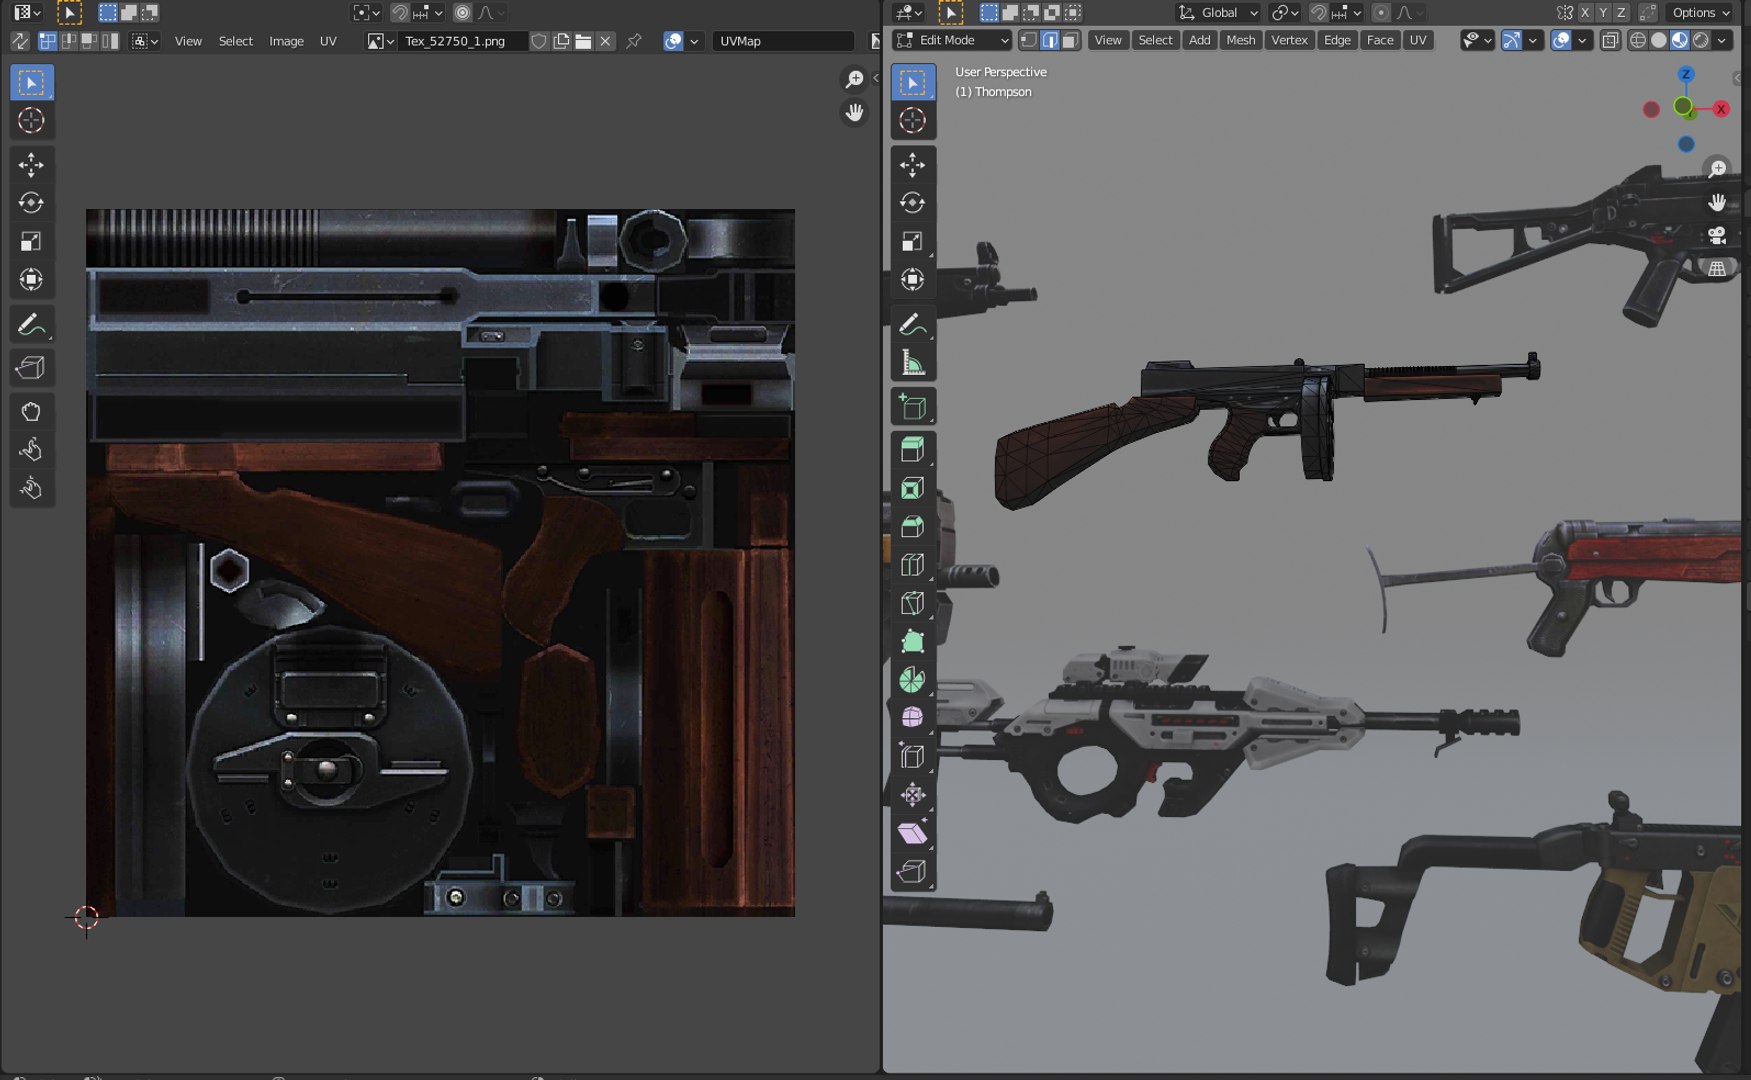Expand the viewport shading options arrow
This screenshot has height=1080, width=1751.
click(1722, 40)
